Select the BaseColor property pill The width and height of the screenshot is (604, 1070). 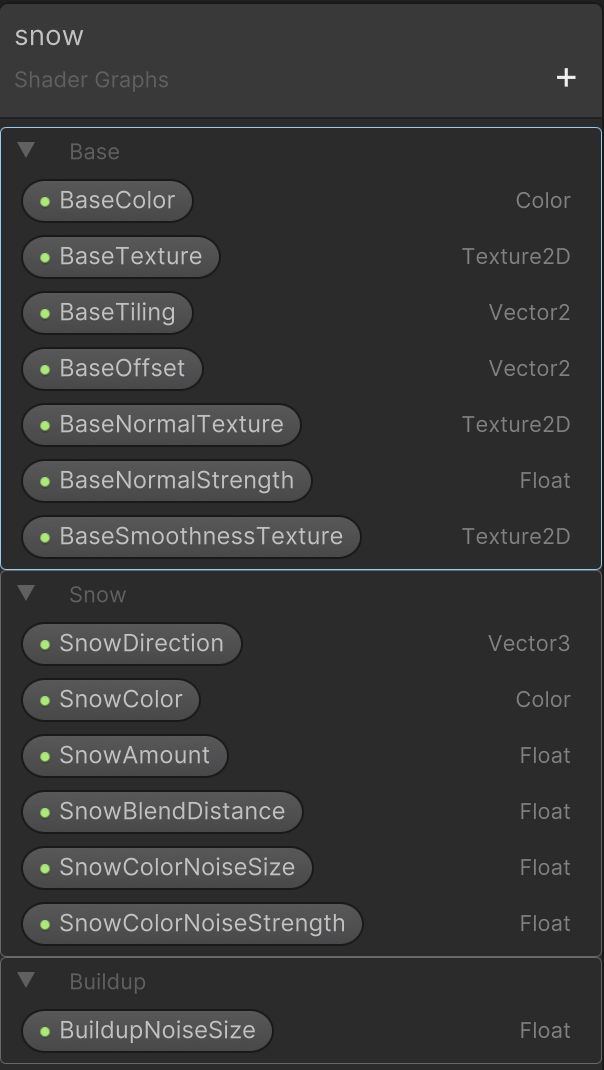(107, 200)
